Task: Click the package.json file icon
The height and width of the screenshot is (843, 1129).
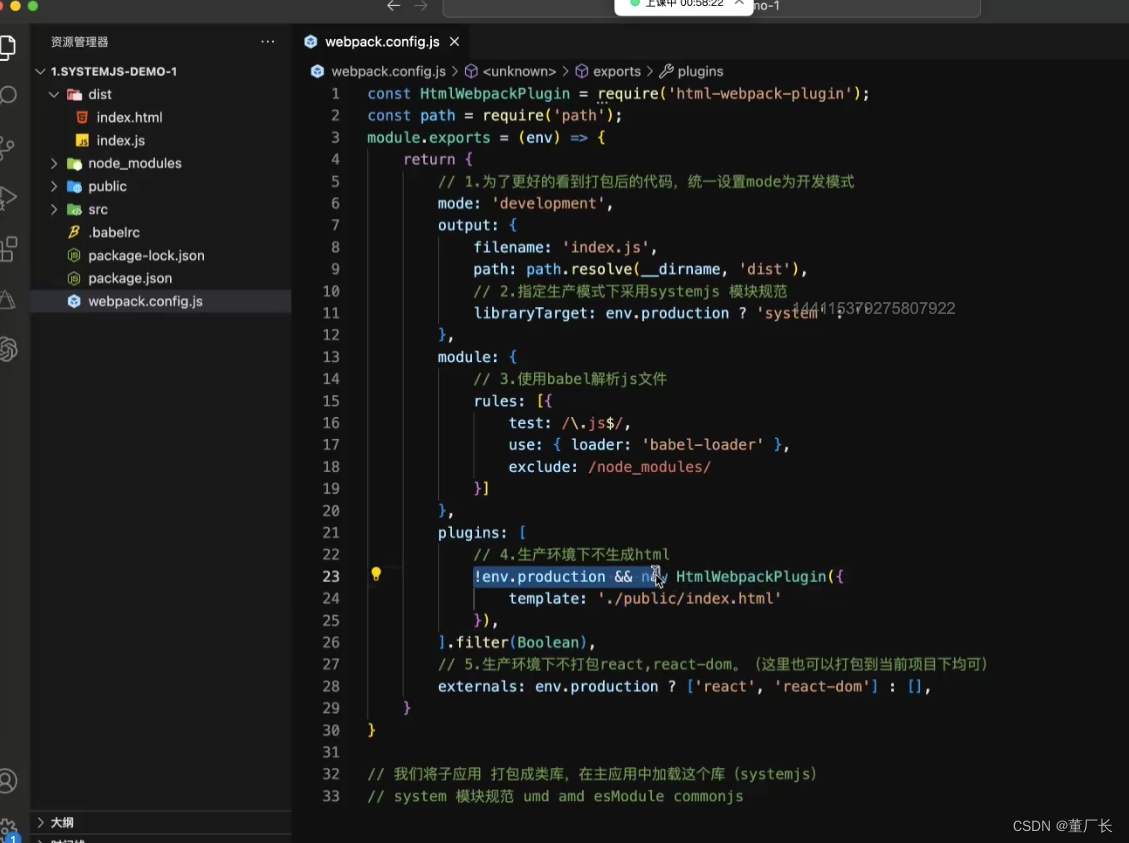Action: 73,279
